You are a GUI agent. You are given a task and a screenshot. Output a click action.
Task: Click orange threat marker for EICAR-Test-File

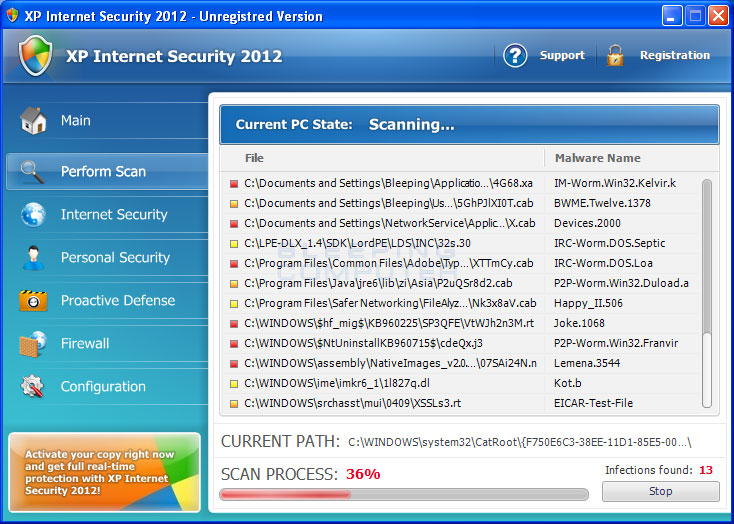pos(234,403)
